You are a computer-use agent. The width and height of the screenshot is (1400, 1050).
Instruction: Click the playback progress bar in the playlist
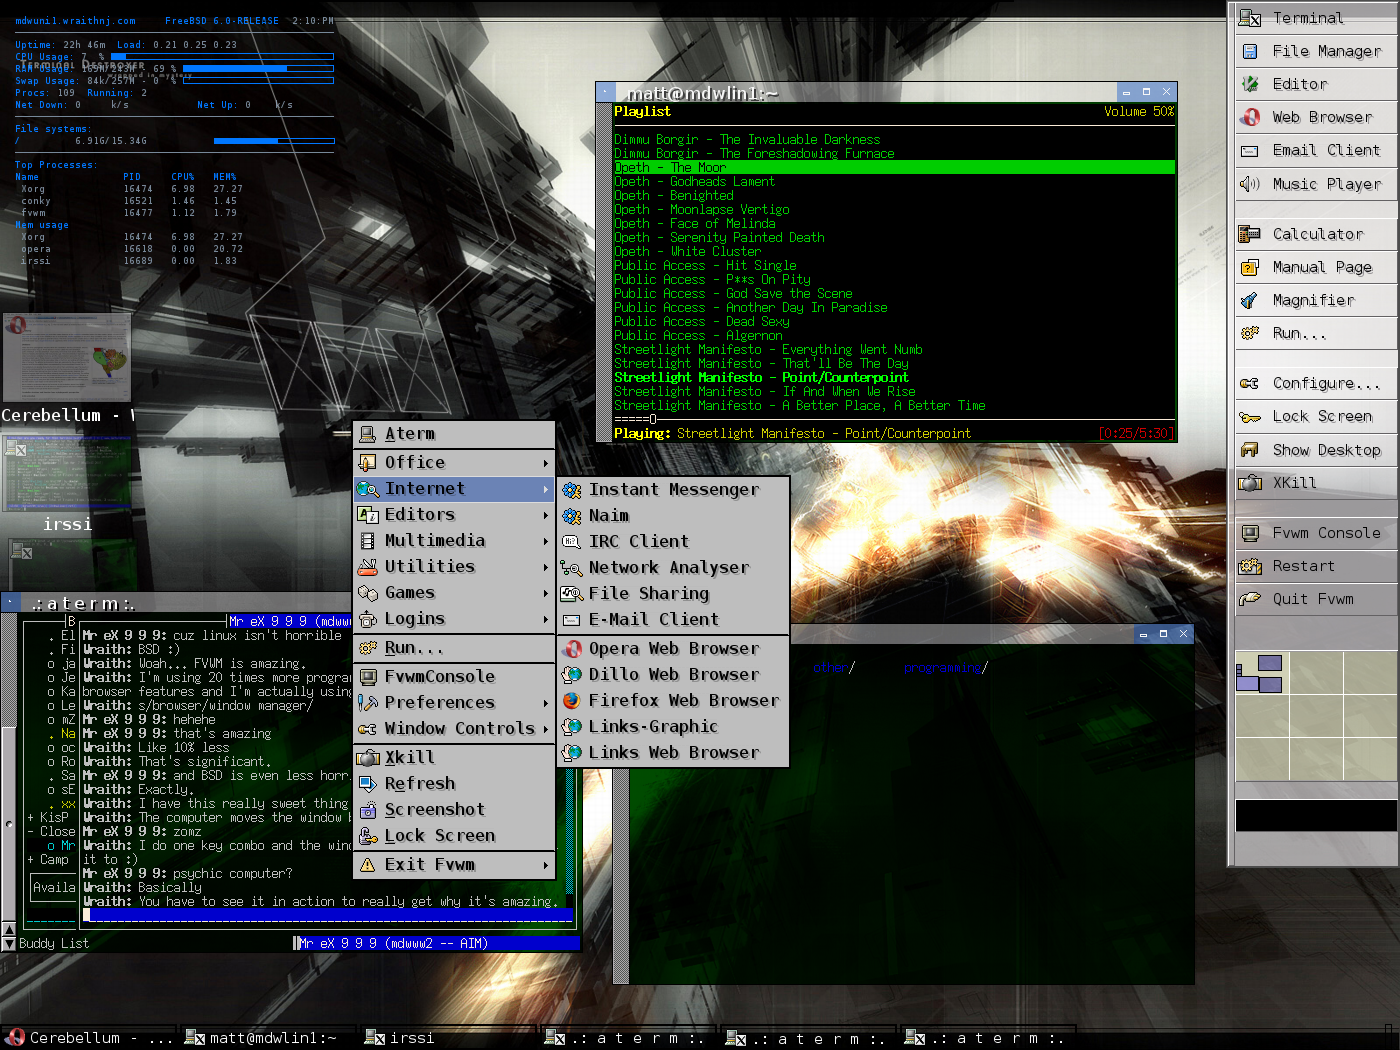(893, 419)
